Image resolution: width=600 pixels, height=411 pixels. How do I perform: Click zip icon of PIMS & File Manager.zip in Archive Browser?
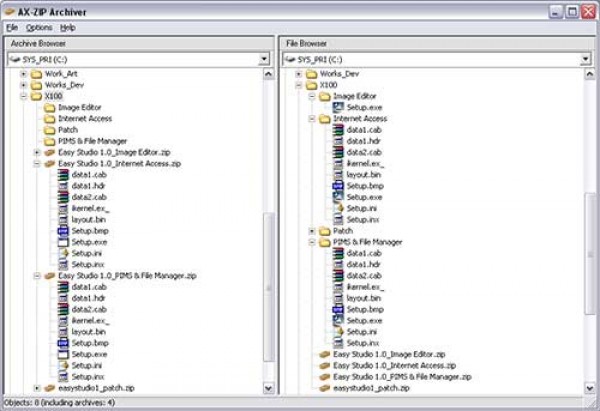(x=49, y=276)
